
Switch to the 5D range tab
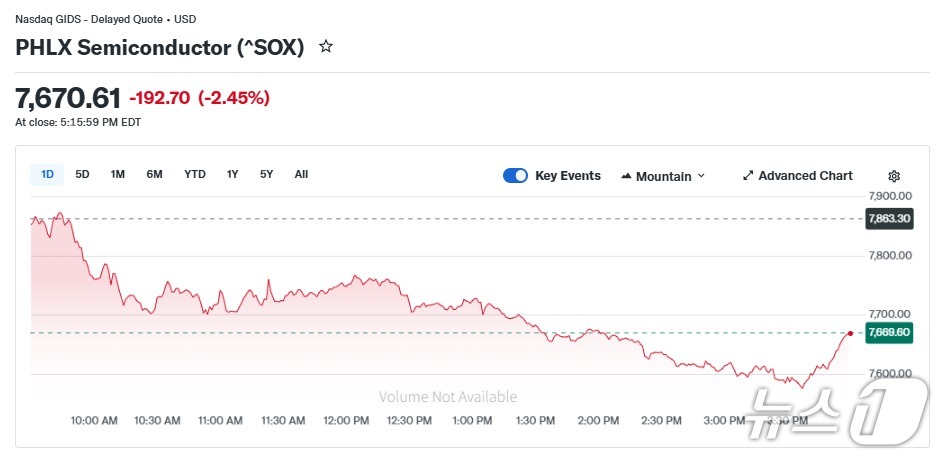point(82,175)
